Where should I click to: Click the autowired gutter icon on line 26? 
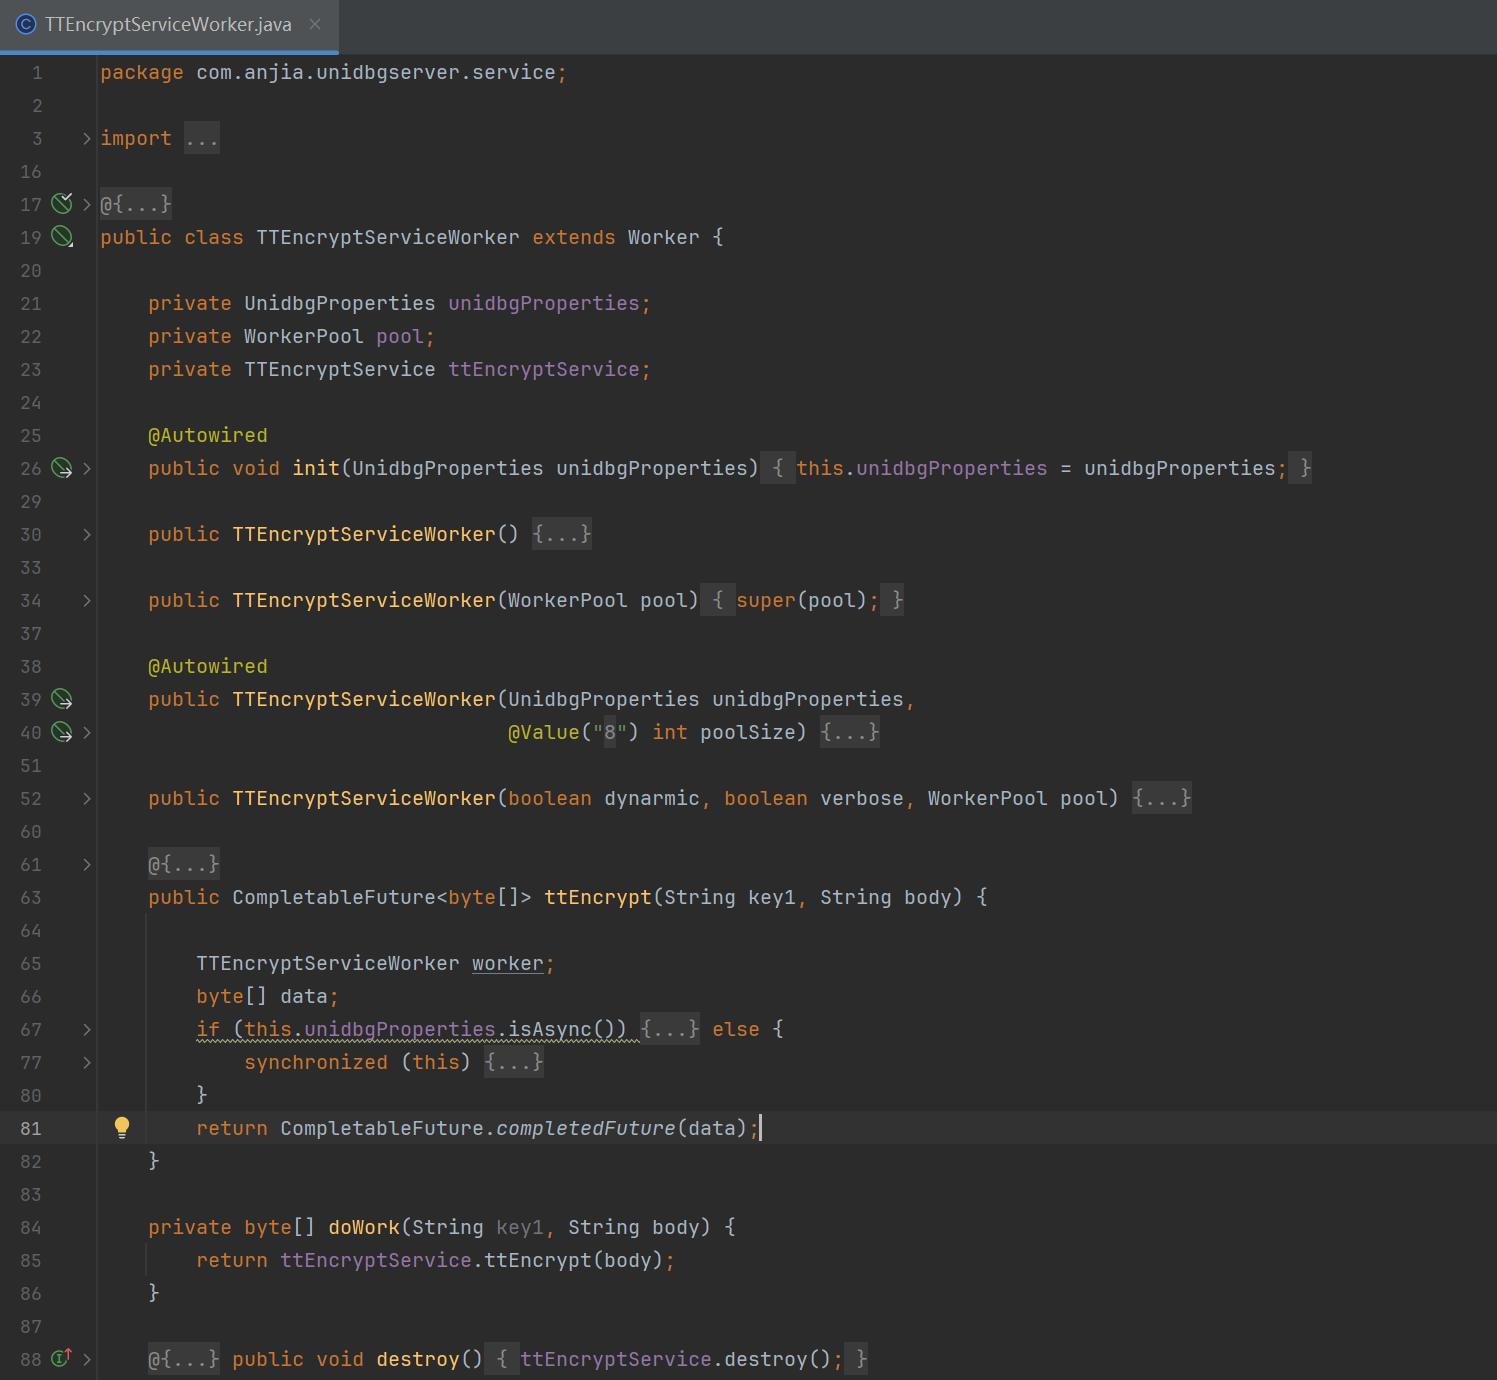coord(62,468)
